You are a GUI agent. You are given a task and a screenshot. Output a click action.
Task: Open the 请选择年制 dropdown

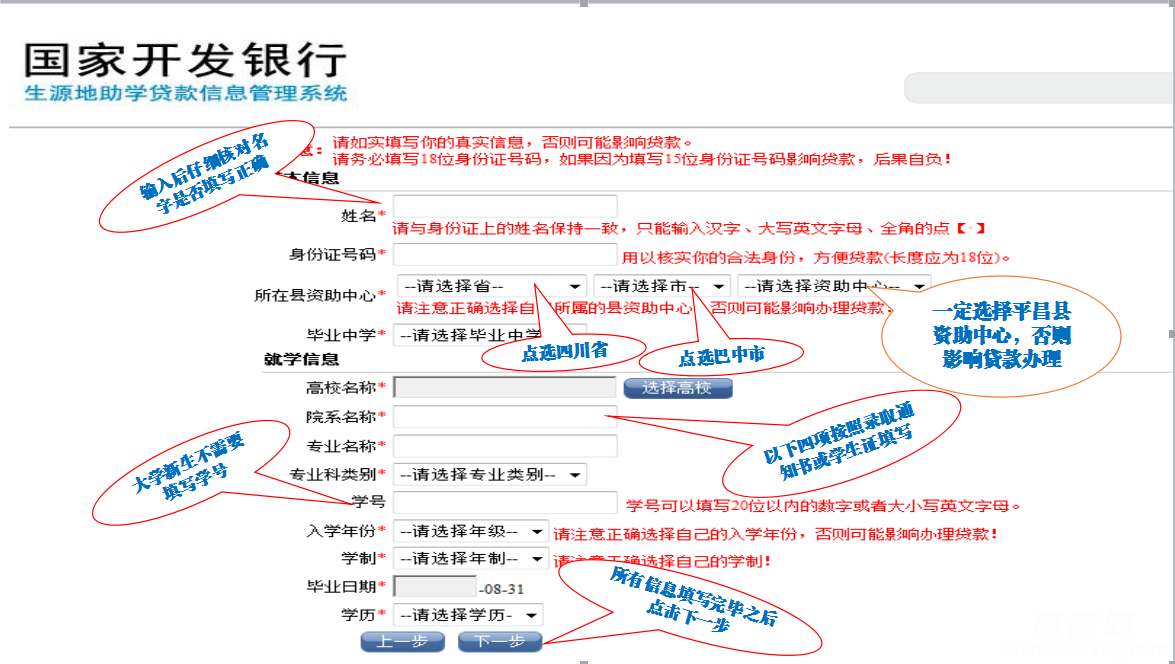tap(471, 559)
